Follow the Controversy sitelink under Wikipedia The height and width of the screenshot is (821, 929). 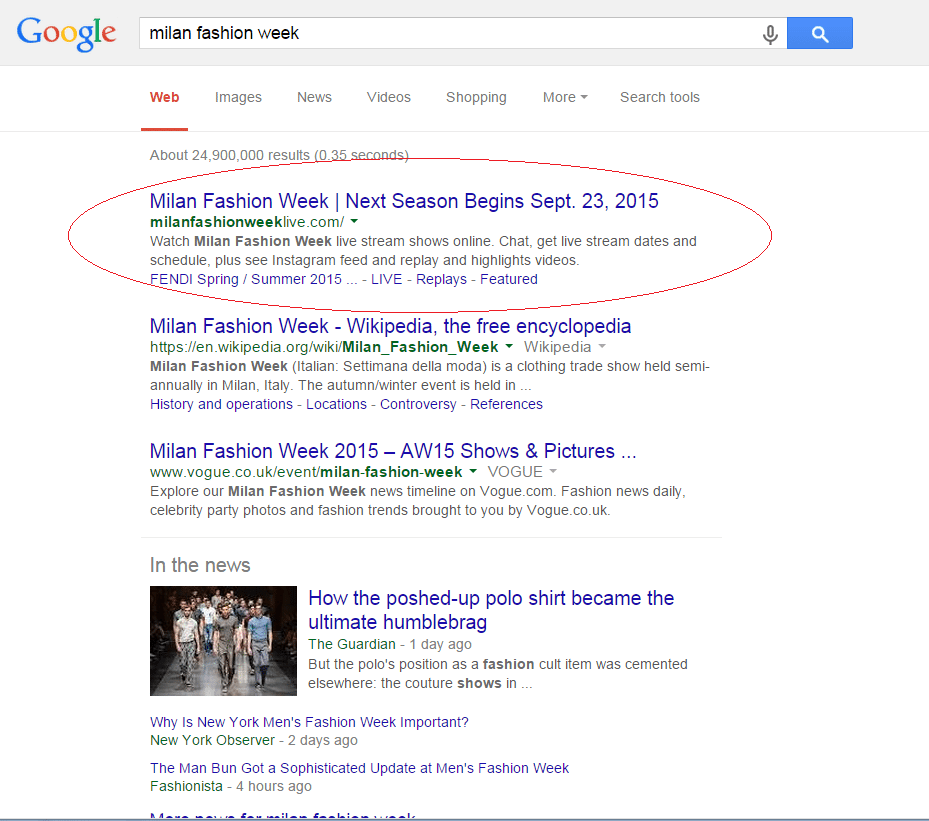pyautogui.click(x=418, y=404)
